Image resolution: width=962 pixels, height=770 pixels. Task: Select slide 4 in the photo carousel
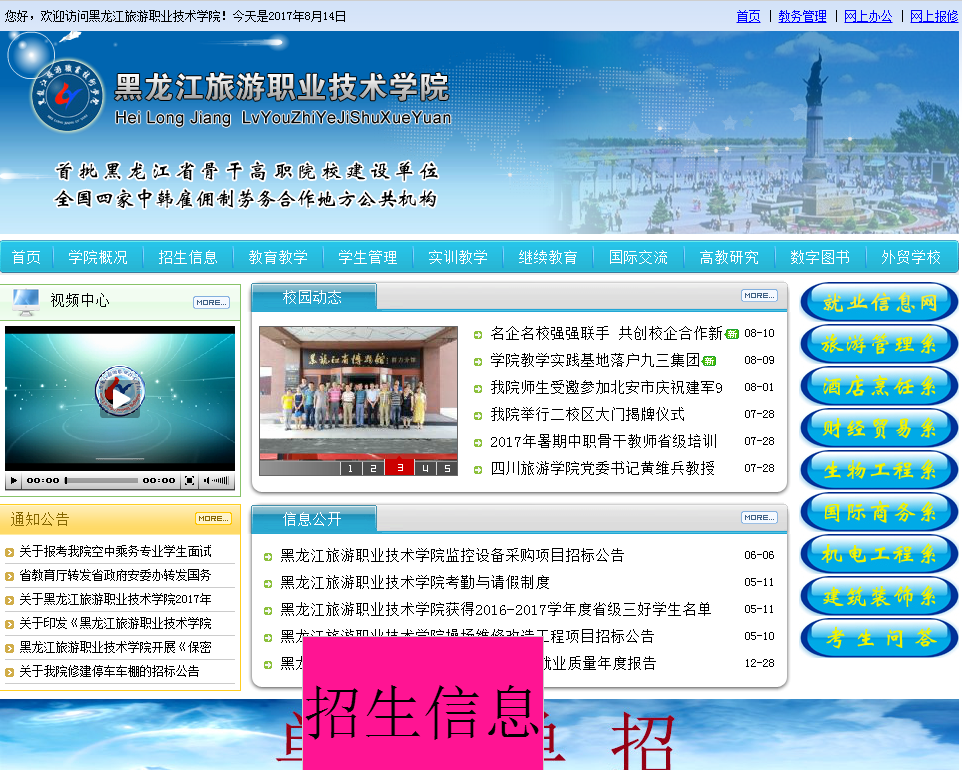(424, 468)
